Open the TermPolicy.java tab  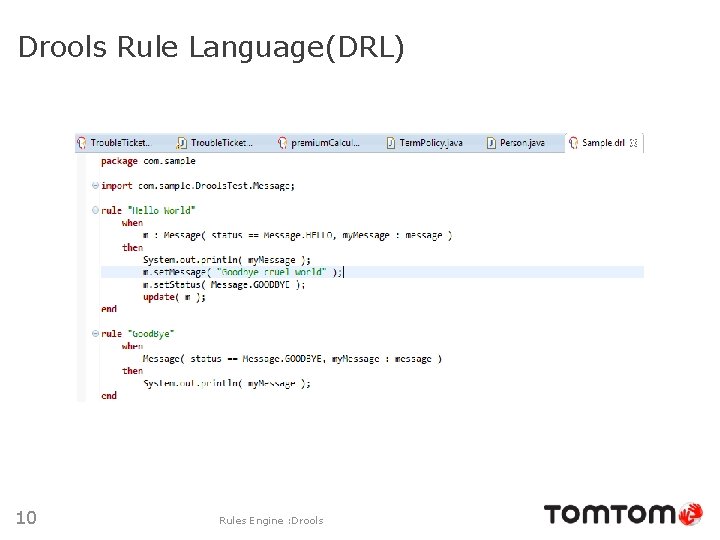424,143
